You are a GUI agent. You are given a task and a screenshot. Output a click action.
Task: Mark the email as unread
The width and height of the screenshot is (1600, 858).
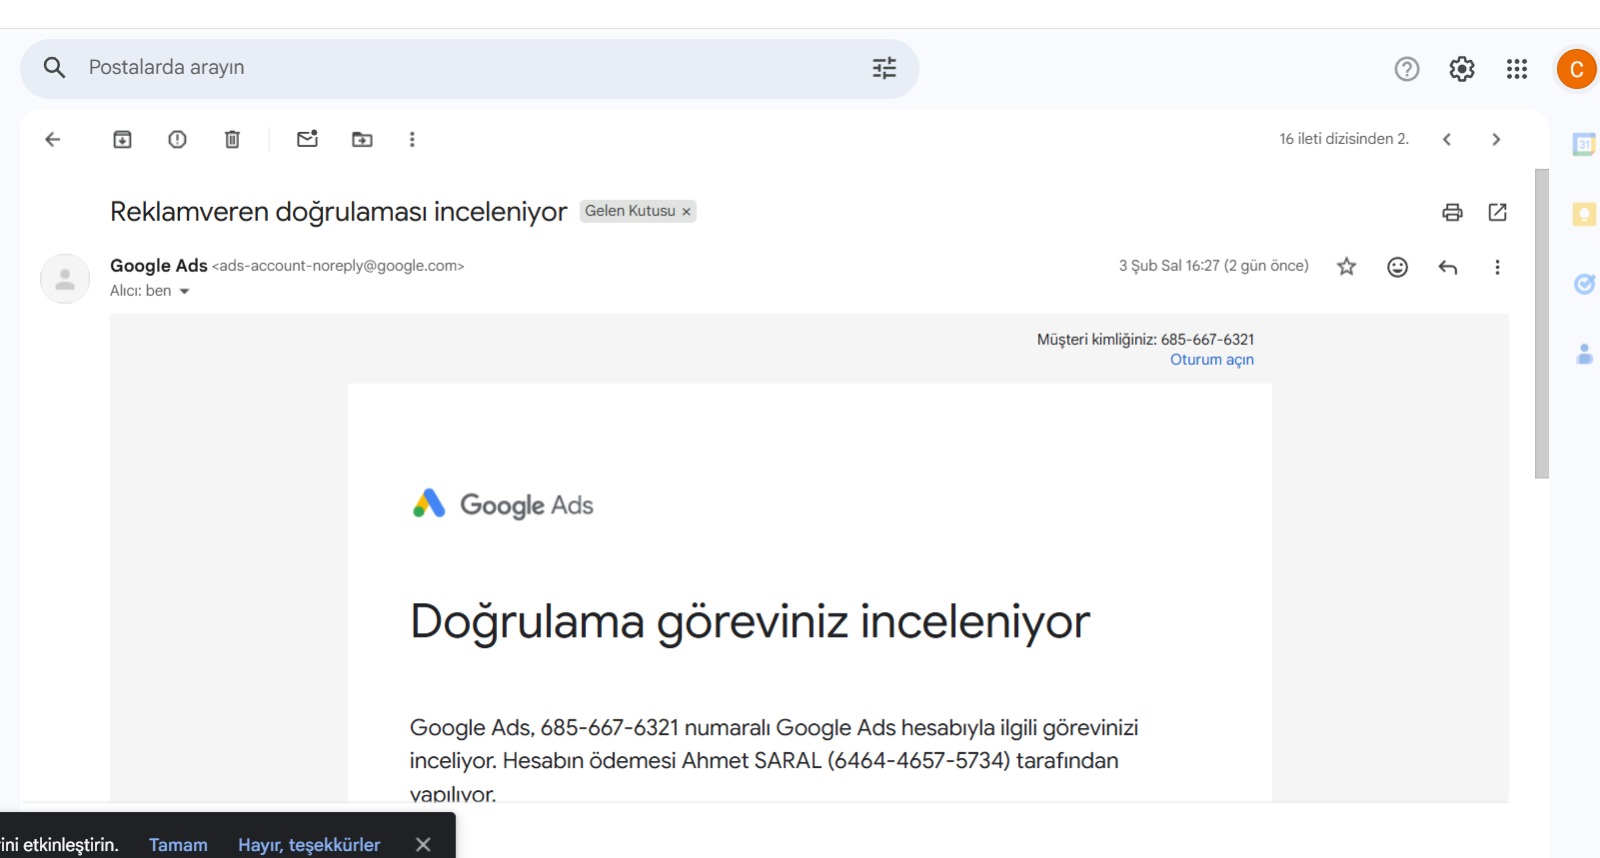tap(307, 139)
